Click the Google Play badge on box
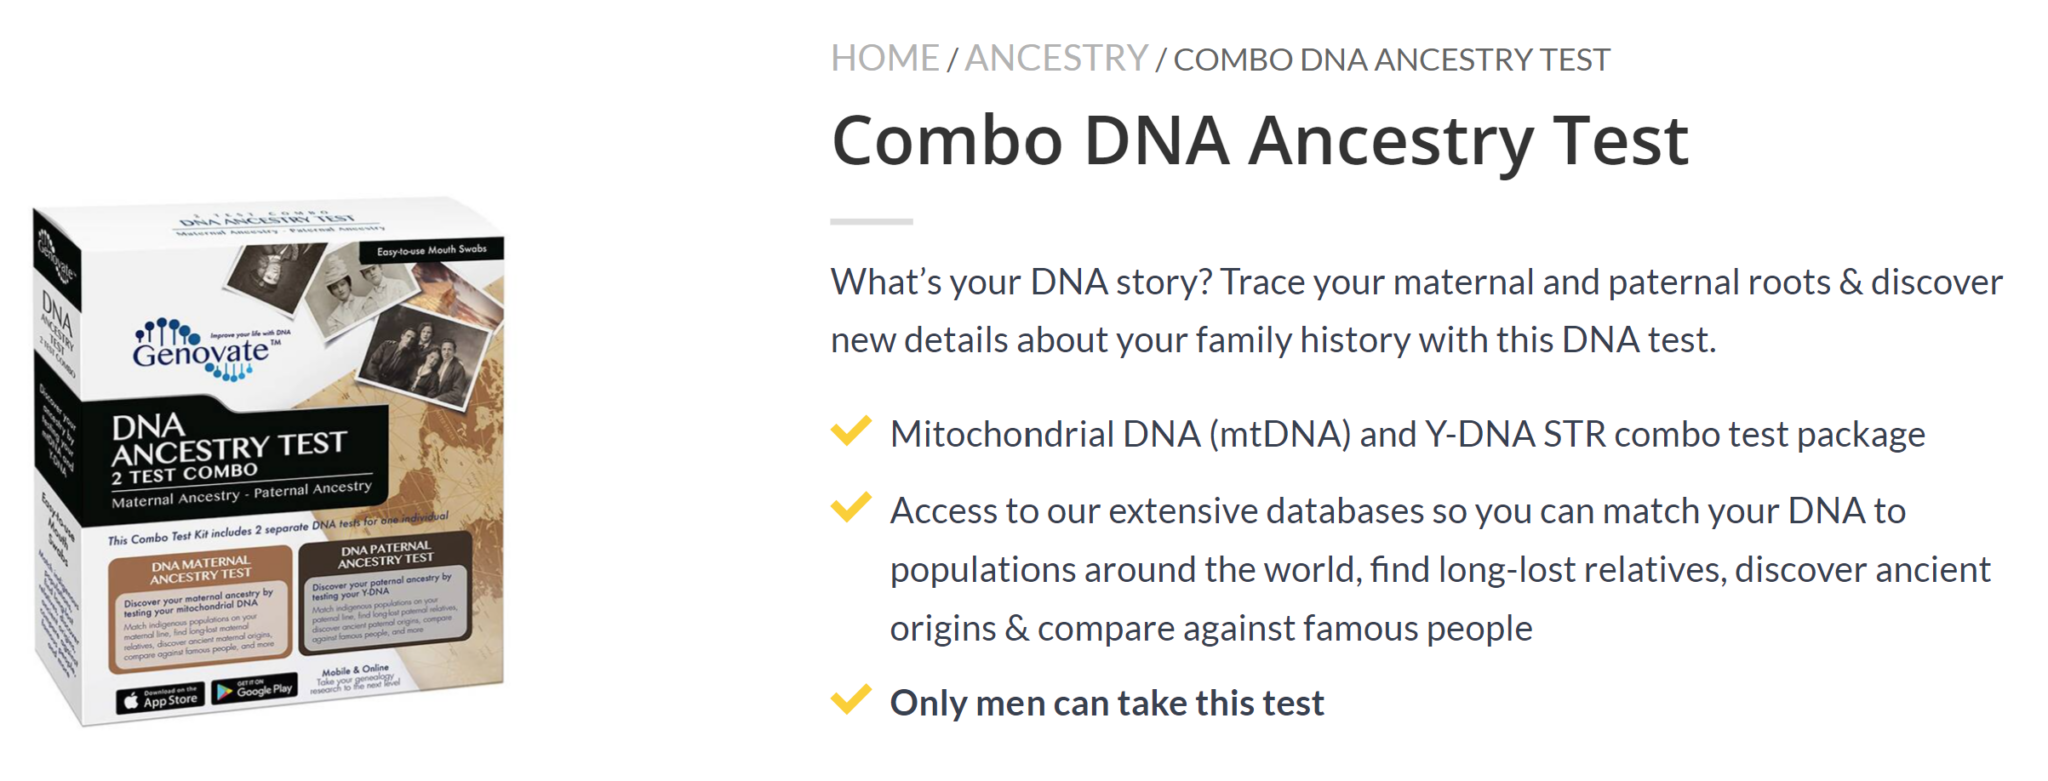The image size is (2048, 781). (x=255, y=688)
